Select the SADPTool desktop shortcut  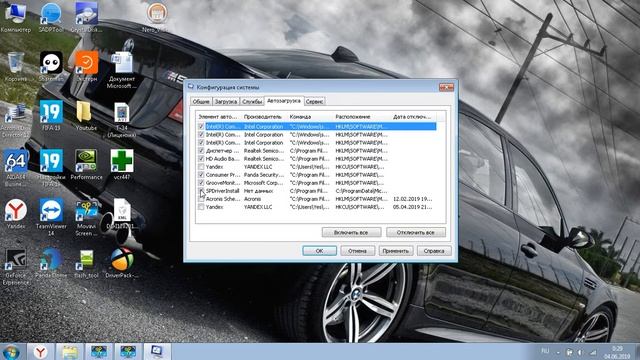[51, 17]
